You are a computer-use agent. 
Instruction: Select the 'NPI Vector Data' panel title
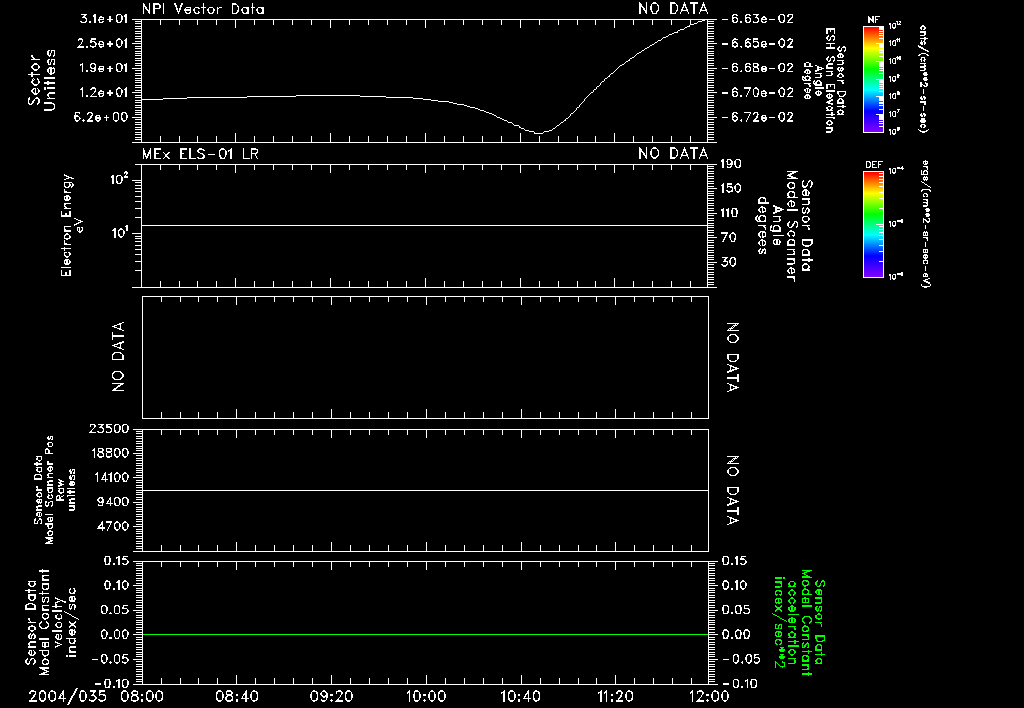(x=203, y=9)
